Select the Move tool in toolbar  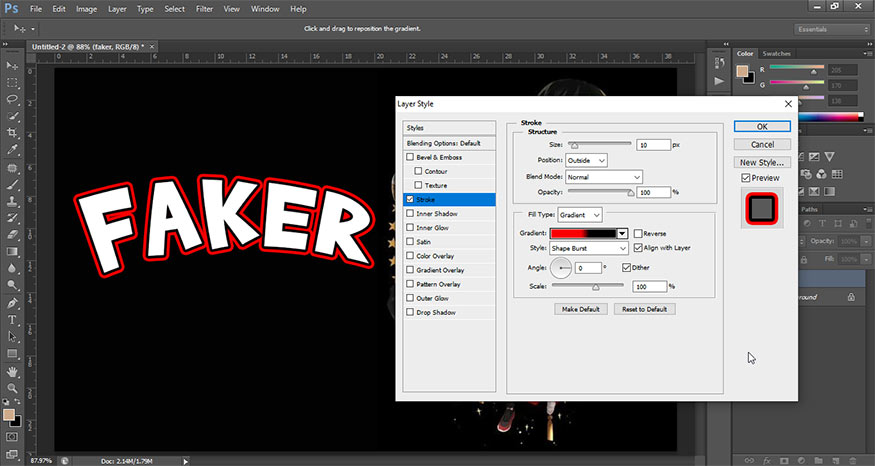pos(12,66)
